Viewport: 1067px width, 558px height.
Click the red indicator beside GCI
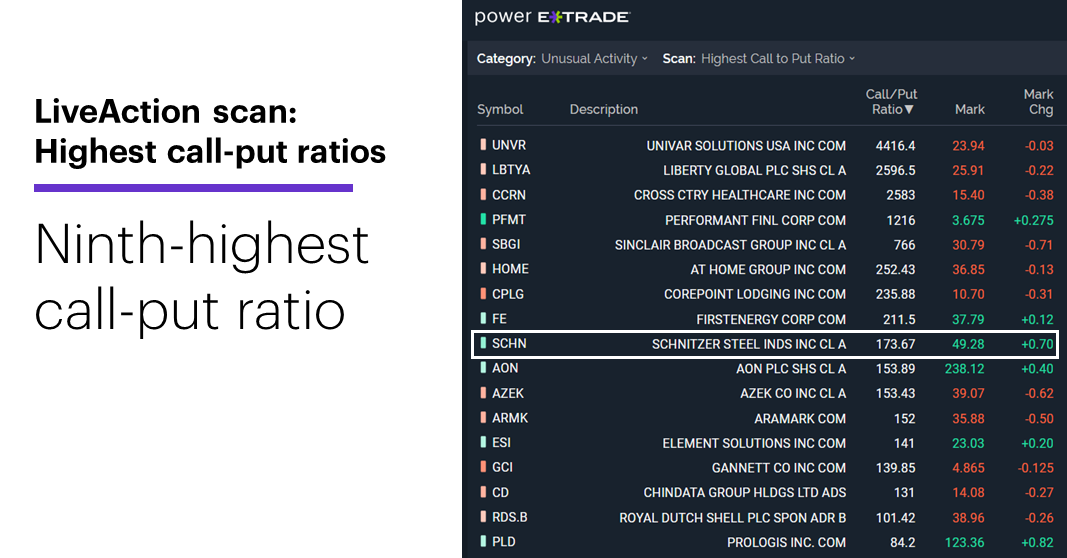click(483, 467)
